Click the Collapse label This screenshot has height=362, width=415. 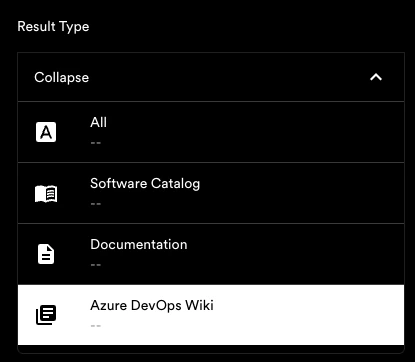[x=62, y=77]
